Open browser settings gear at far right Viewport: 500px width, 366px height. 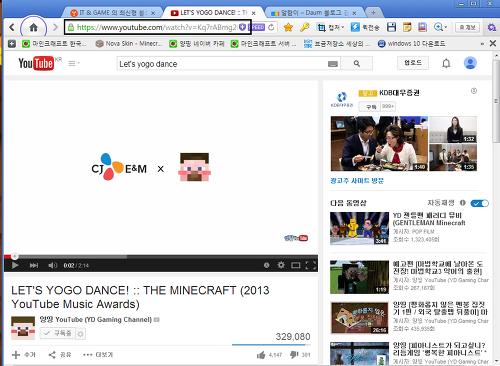pos(492,27)
